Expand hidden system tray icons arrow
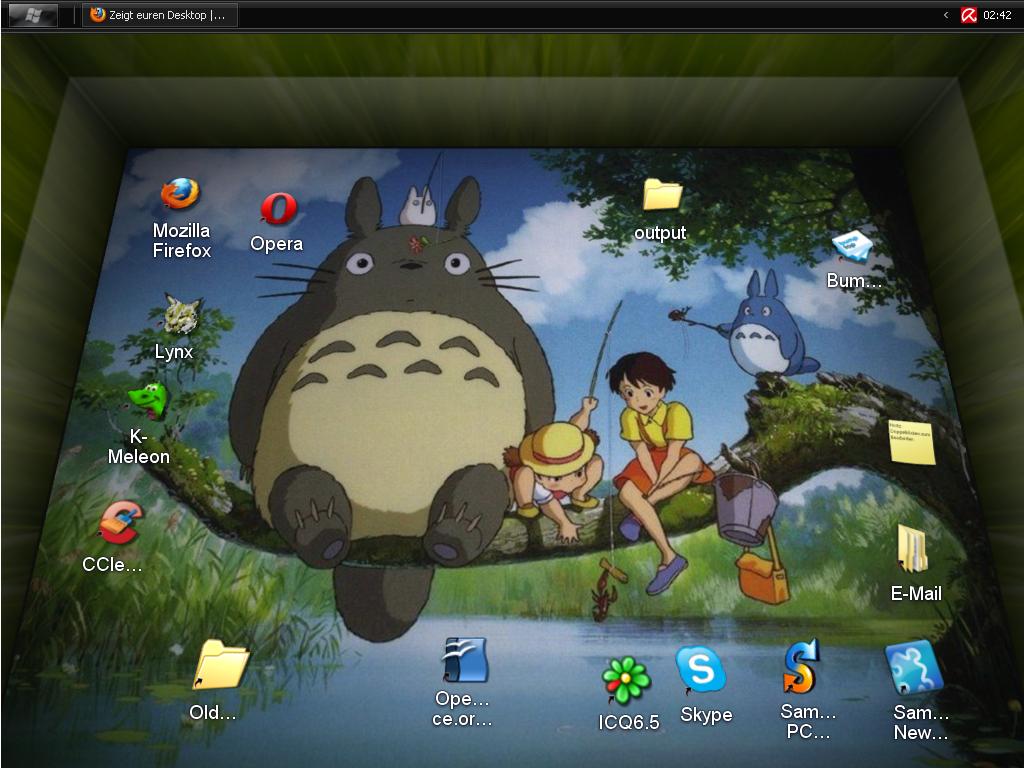Viewport: 1024px width, 768px height. (x=946, y=15)
